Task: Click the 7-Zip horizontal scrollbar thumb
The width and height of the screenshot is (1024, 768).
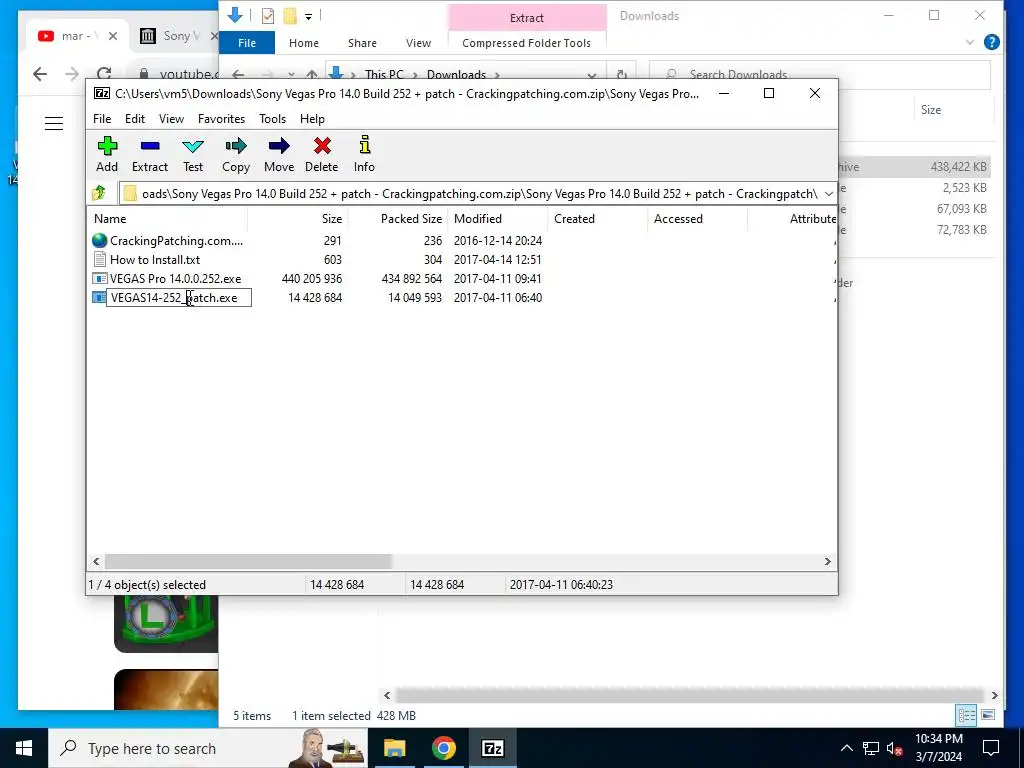Action: [248, 562]
